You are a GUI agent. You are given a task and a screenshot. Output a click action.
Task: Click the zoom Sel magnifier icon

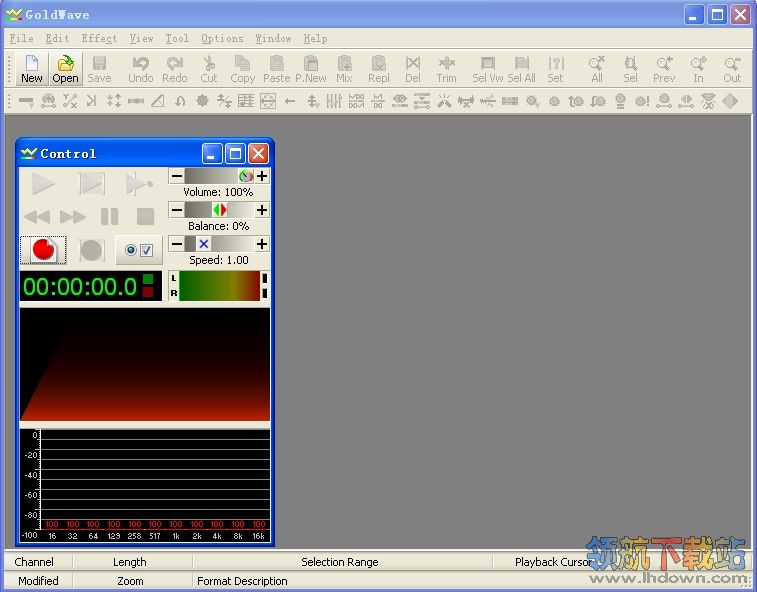pyautogui.click(x=631, y=69)
